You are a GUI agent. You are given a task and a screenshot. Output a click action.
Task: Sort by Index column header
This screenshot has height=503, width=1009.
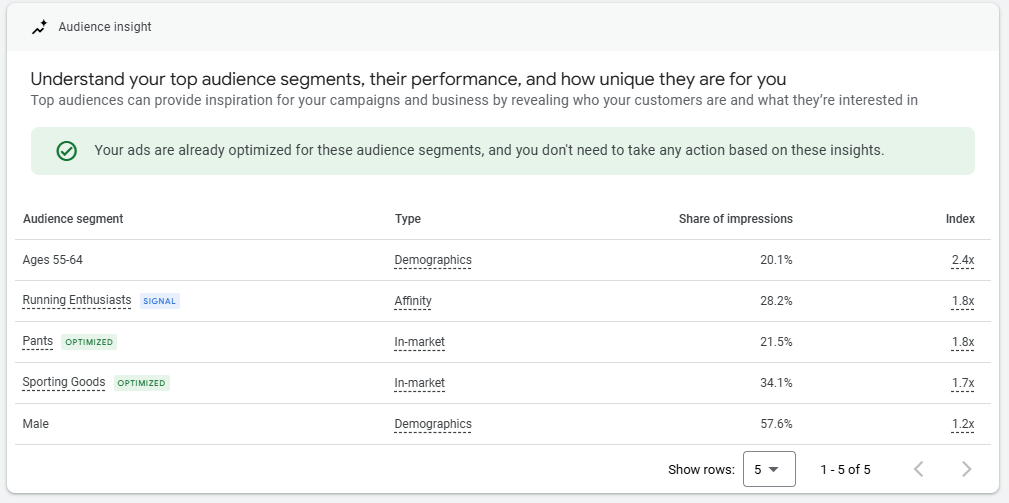pyautogui.click(x=960, y=219)
